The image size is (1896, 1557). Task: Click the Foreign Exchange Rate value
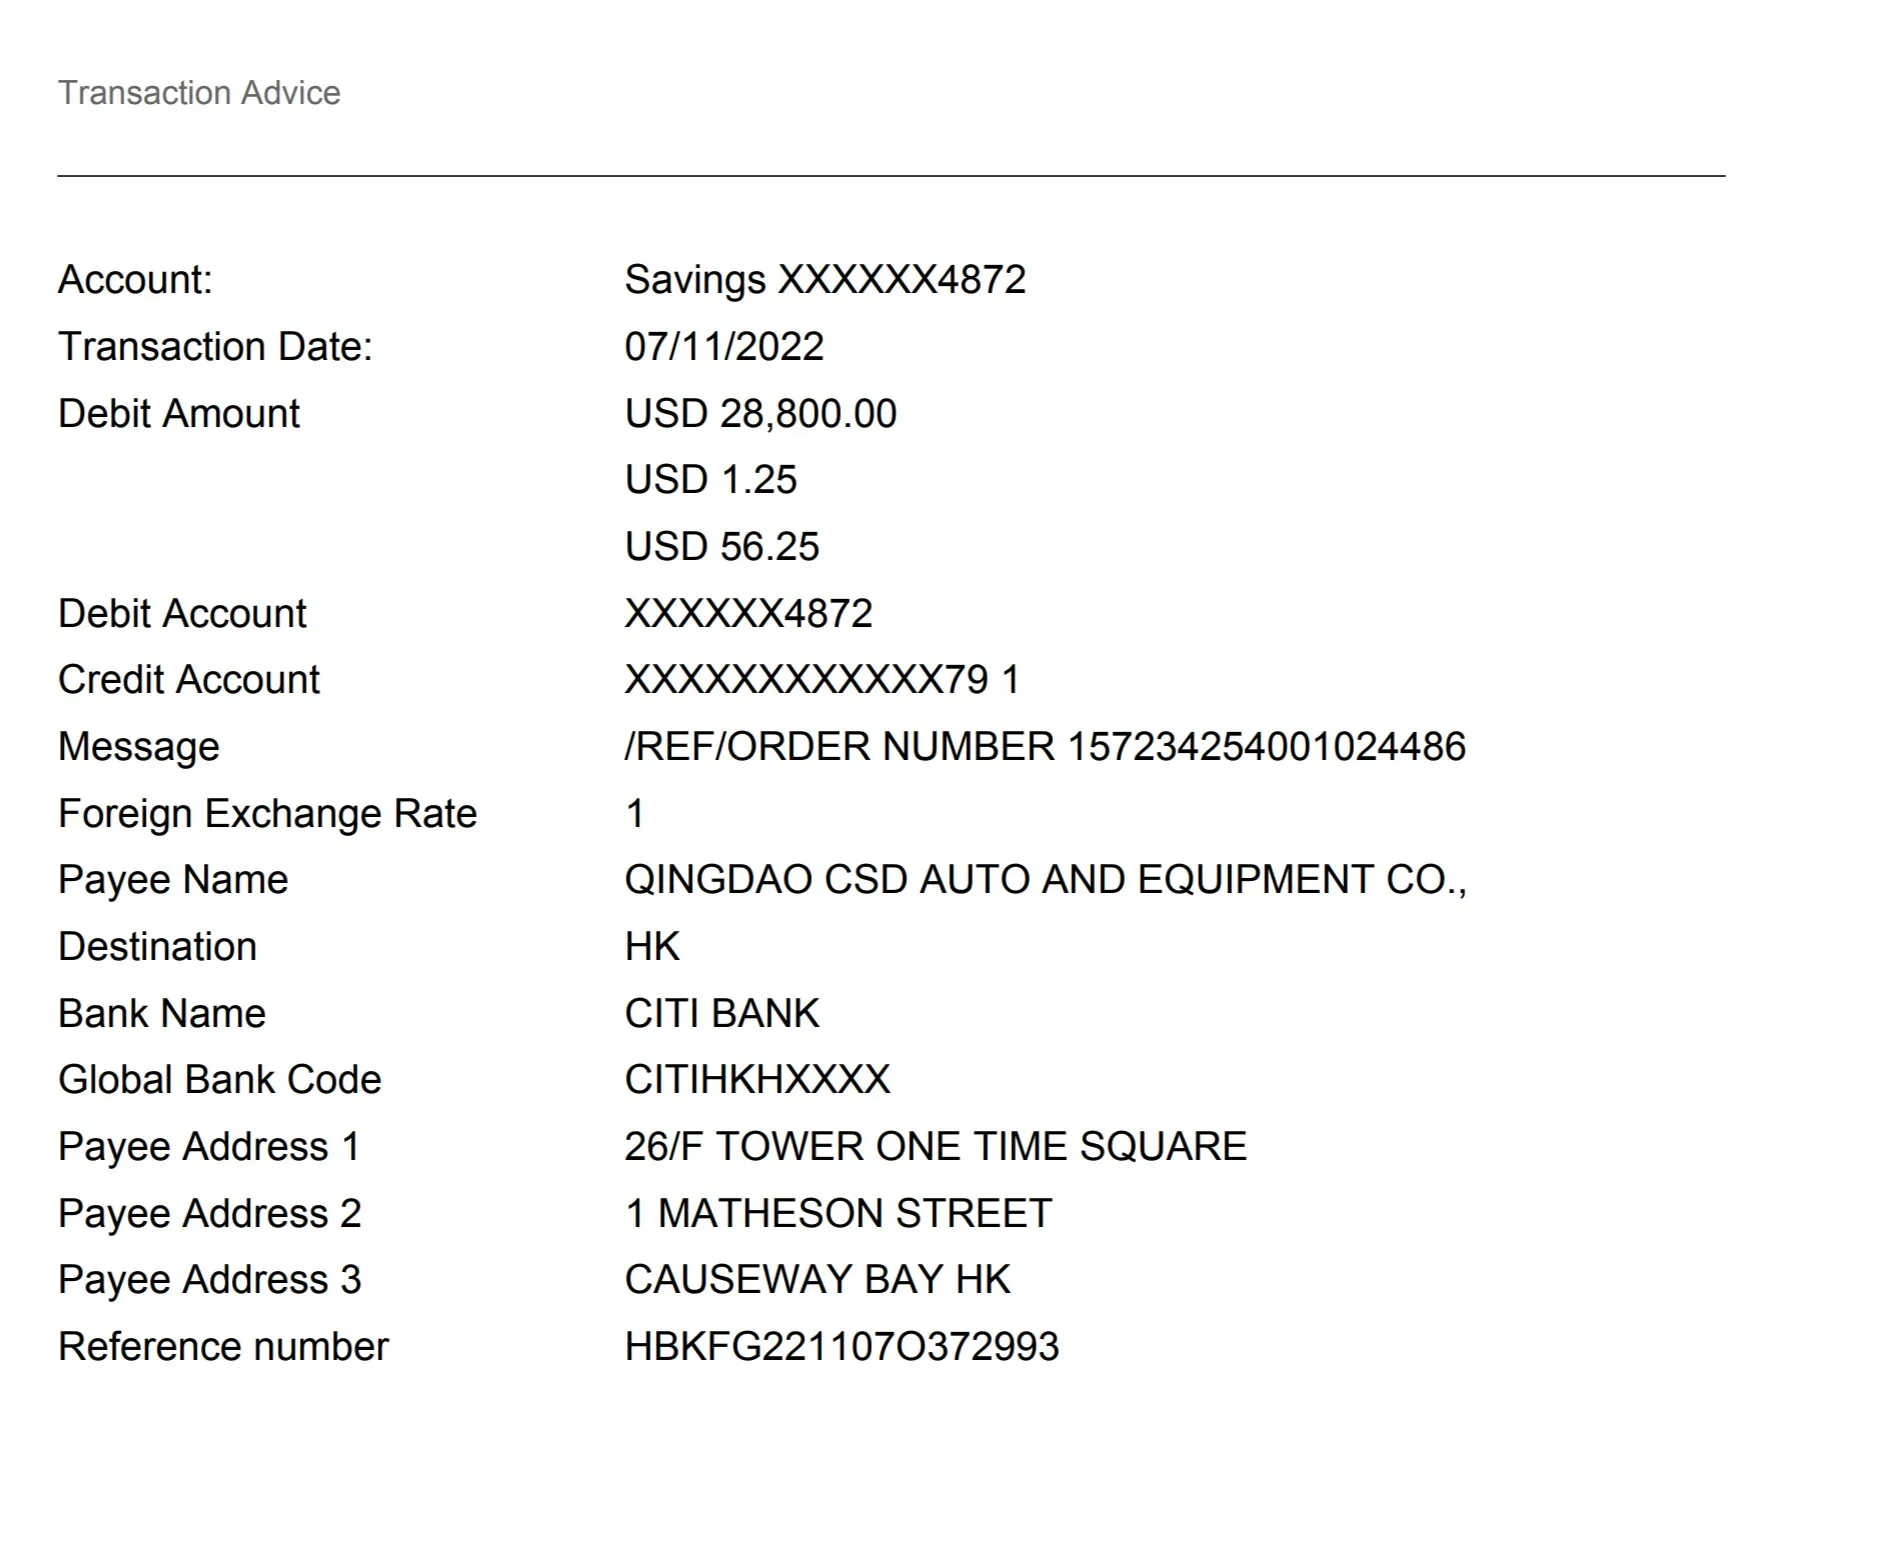tap(634, 814)
